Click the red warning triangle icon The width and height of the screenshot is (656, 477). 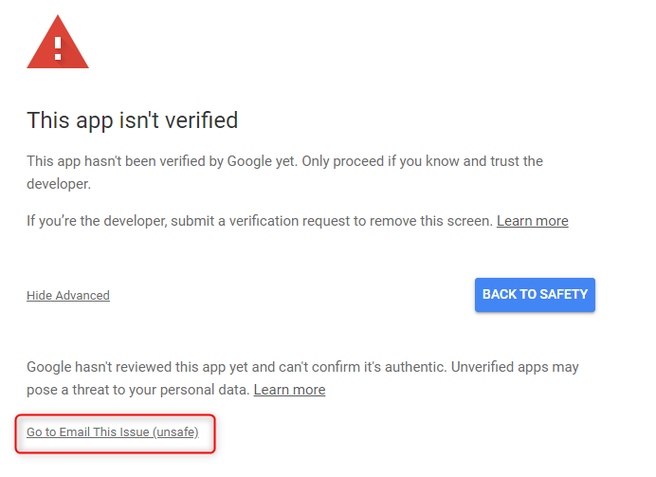coord(58,43)
